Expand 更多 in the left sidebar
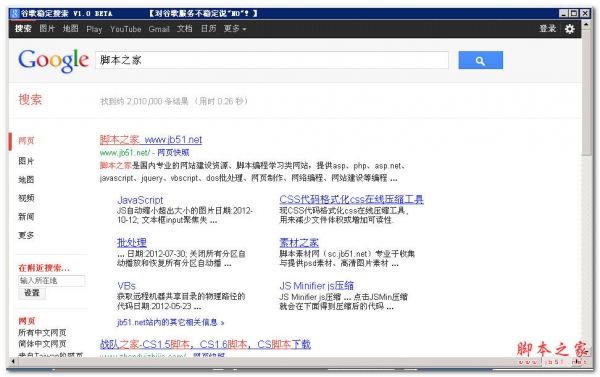Screen dimensions: 600x377 26,235
